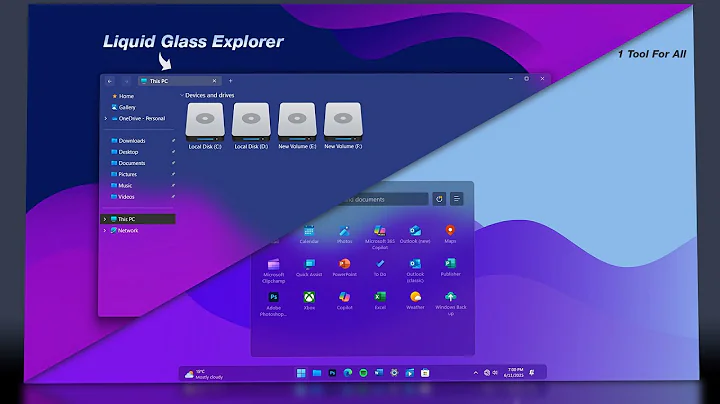Open Windows Backup app

450,303
